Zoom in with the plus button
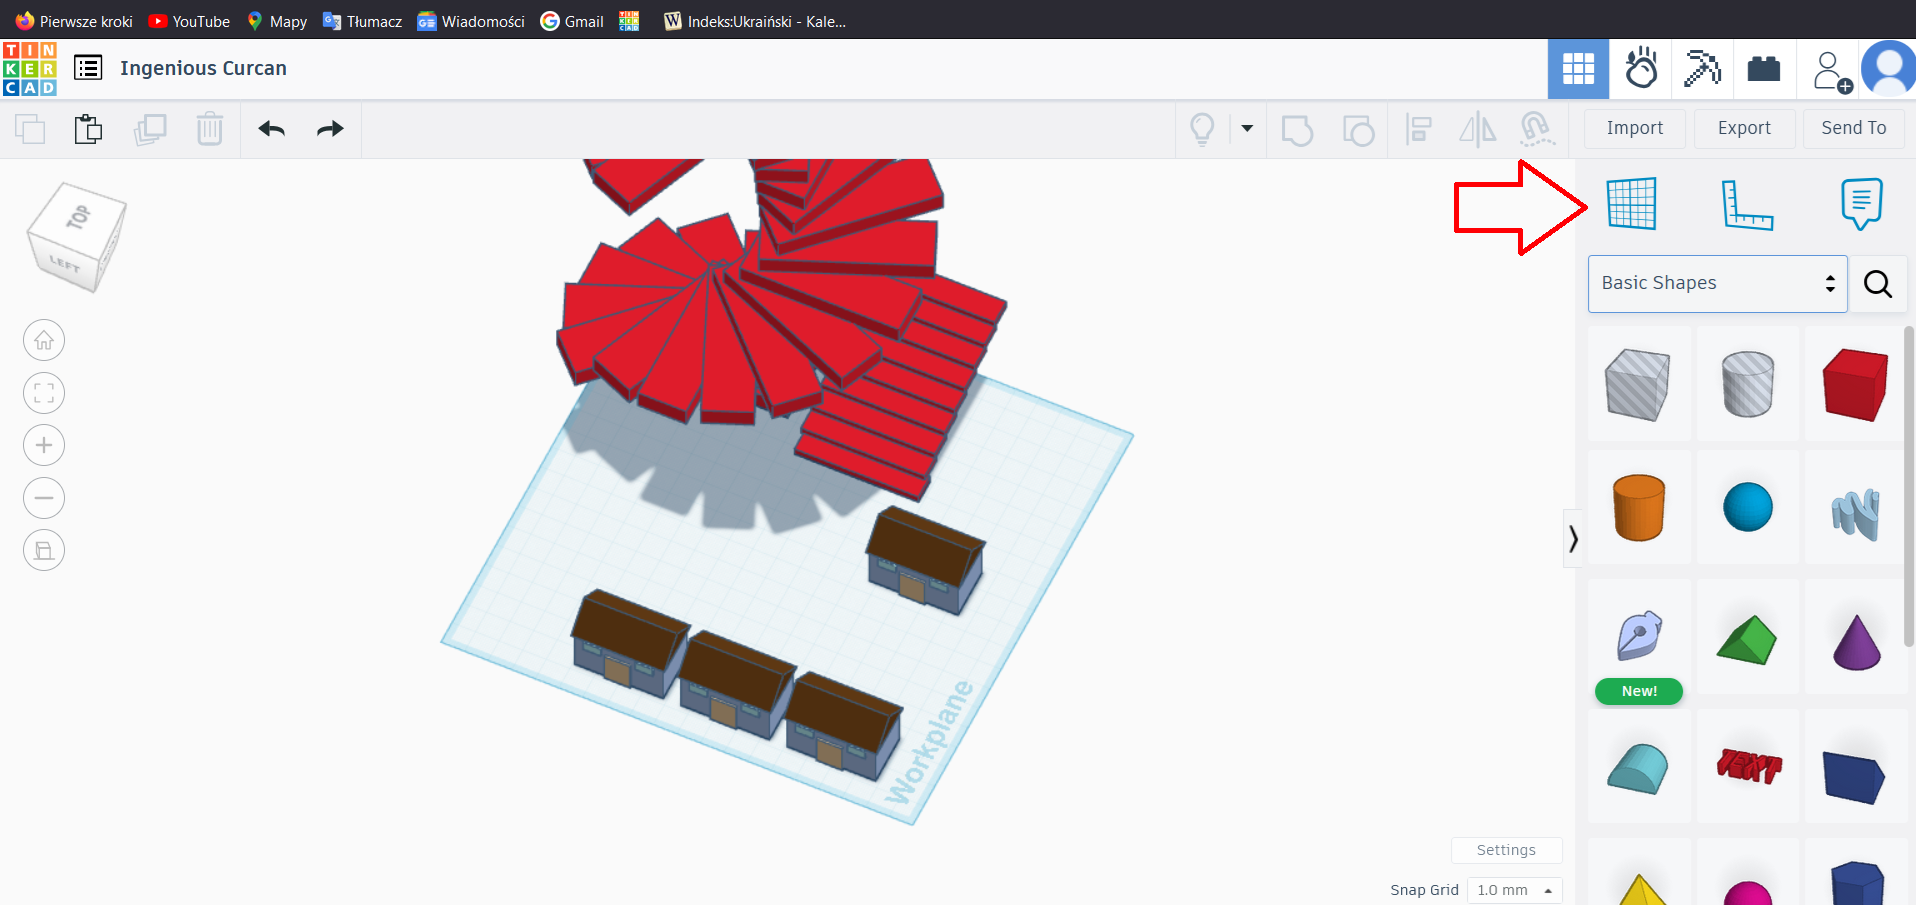 click(44, 445)
